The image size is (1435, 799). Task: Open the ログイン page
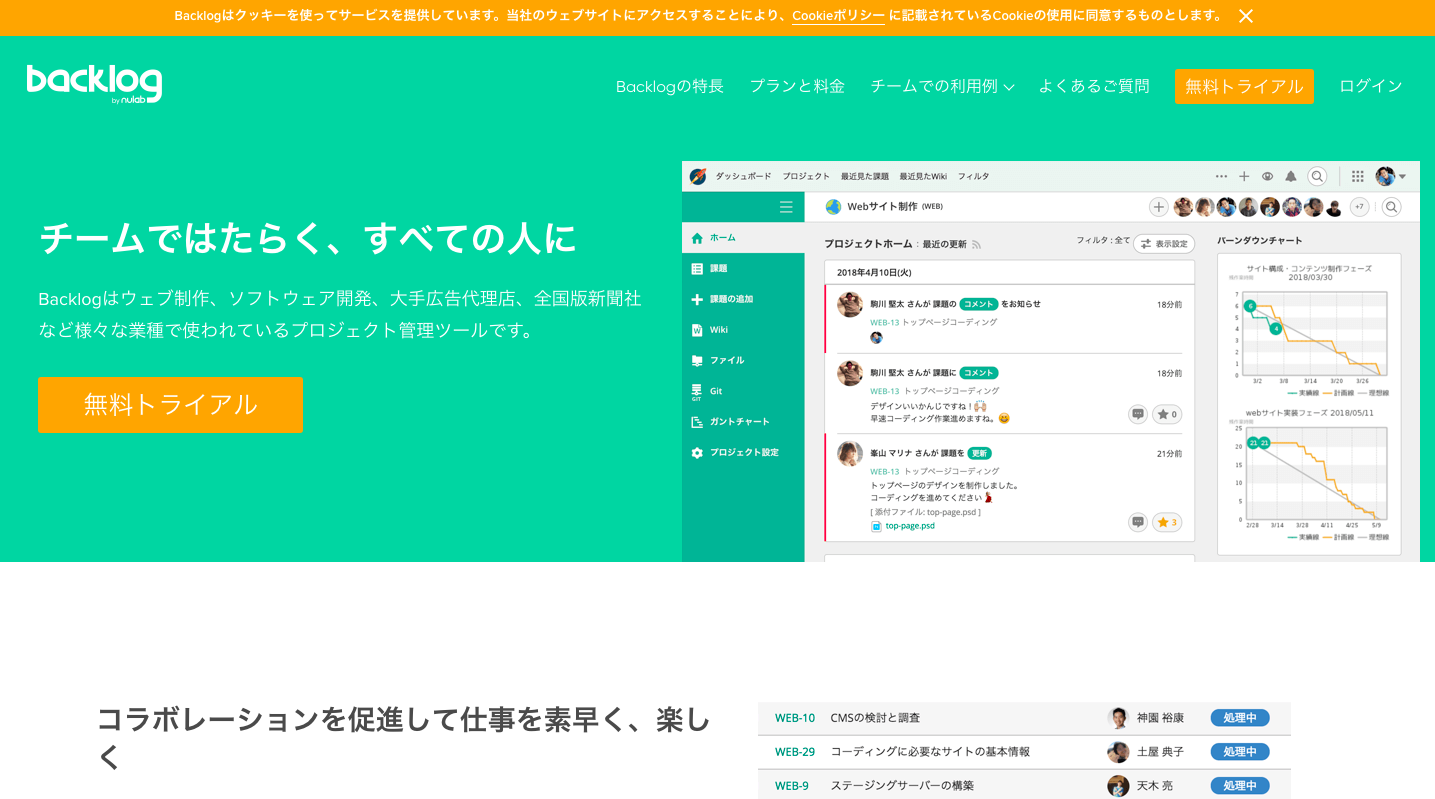click(x=1370, y=86)
